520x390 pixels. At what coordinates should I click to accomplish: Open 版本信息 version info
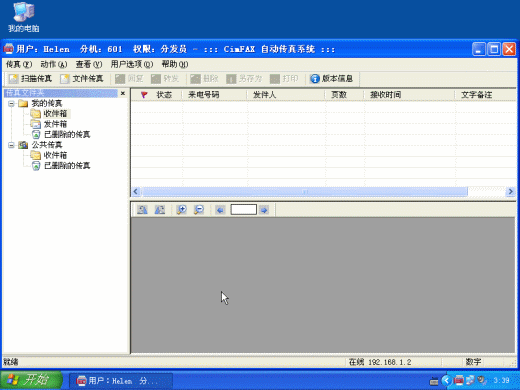coord(331,79)
